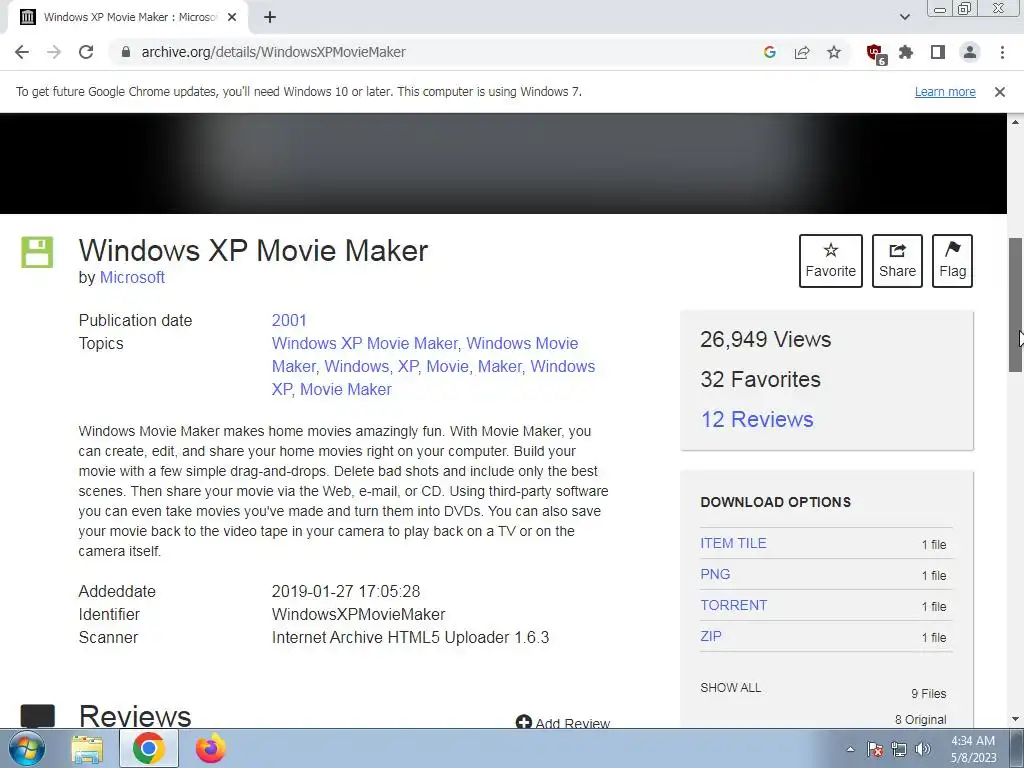The image size is (1024, 768).
Task: Click the 2019-01-27 17:05:28 added date
Action: 345,592
